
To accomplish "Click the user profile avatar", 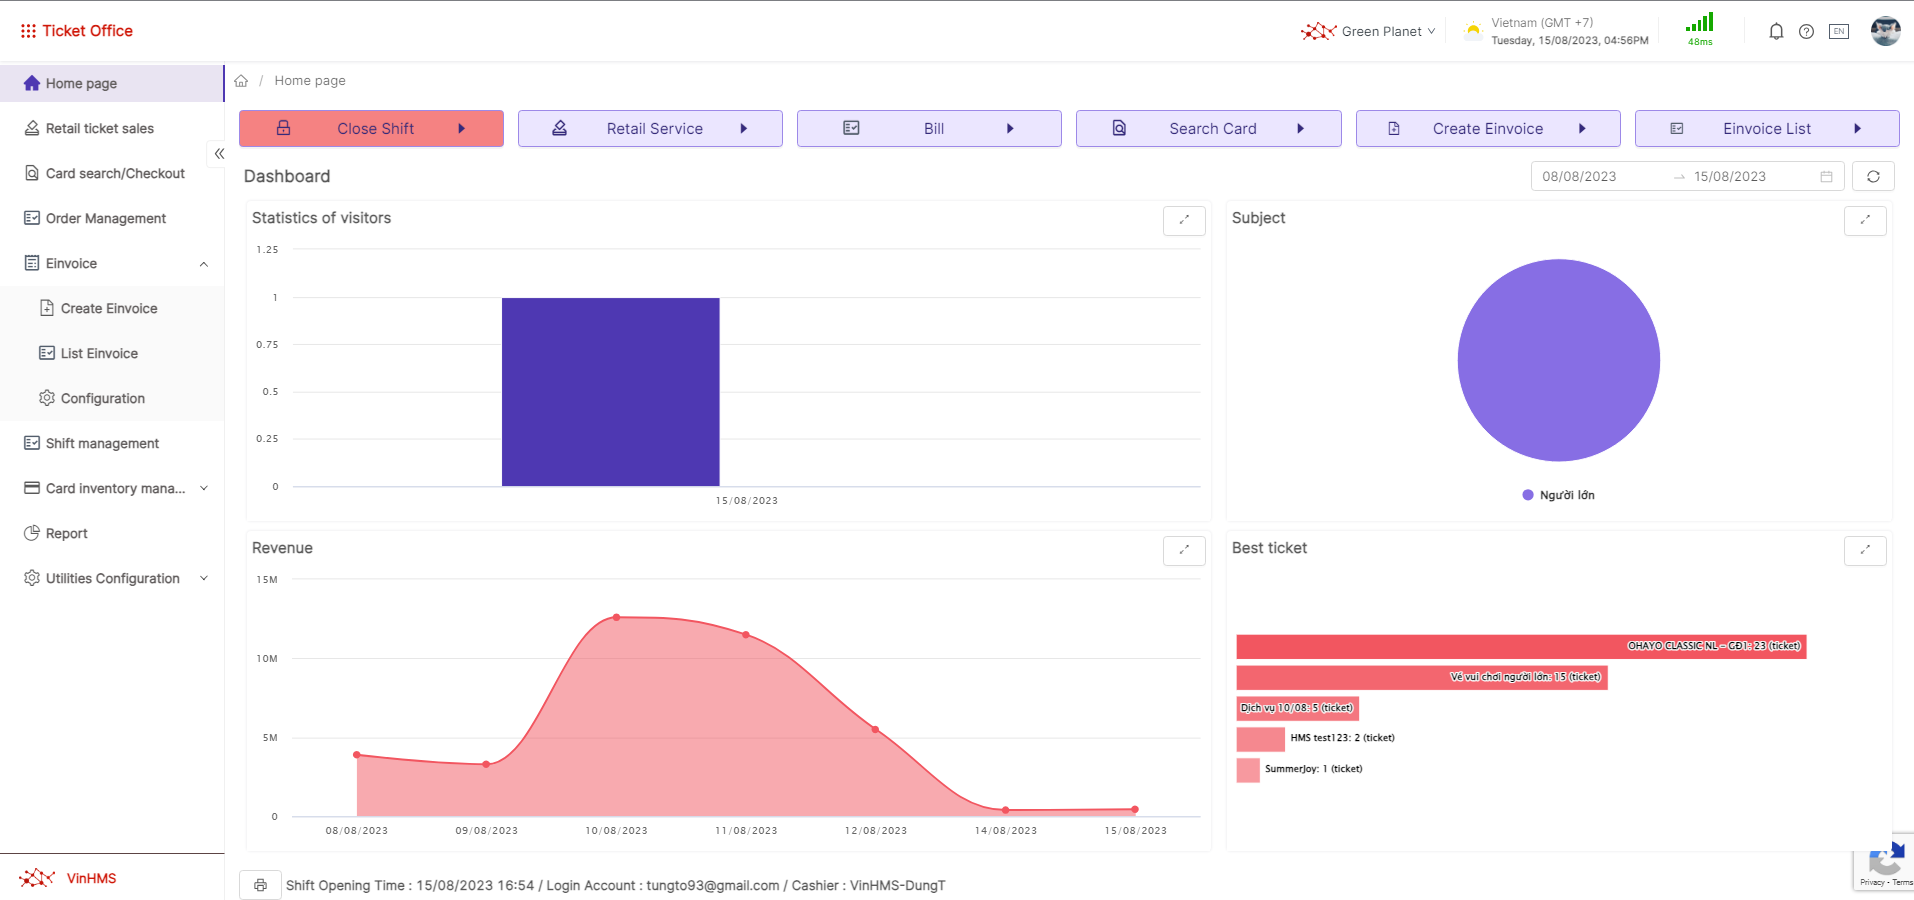I will pos(1885,32).
